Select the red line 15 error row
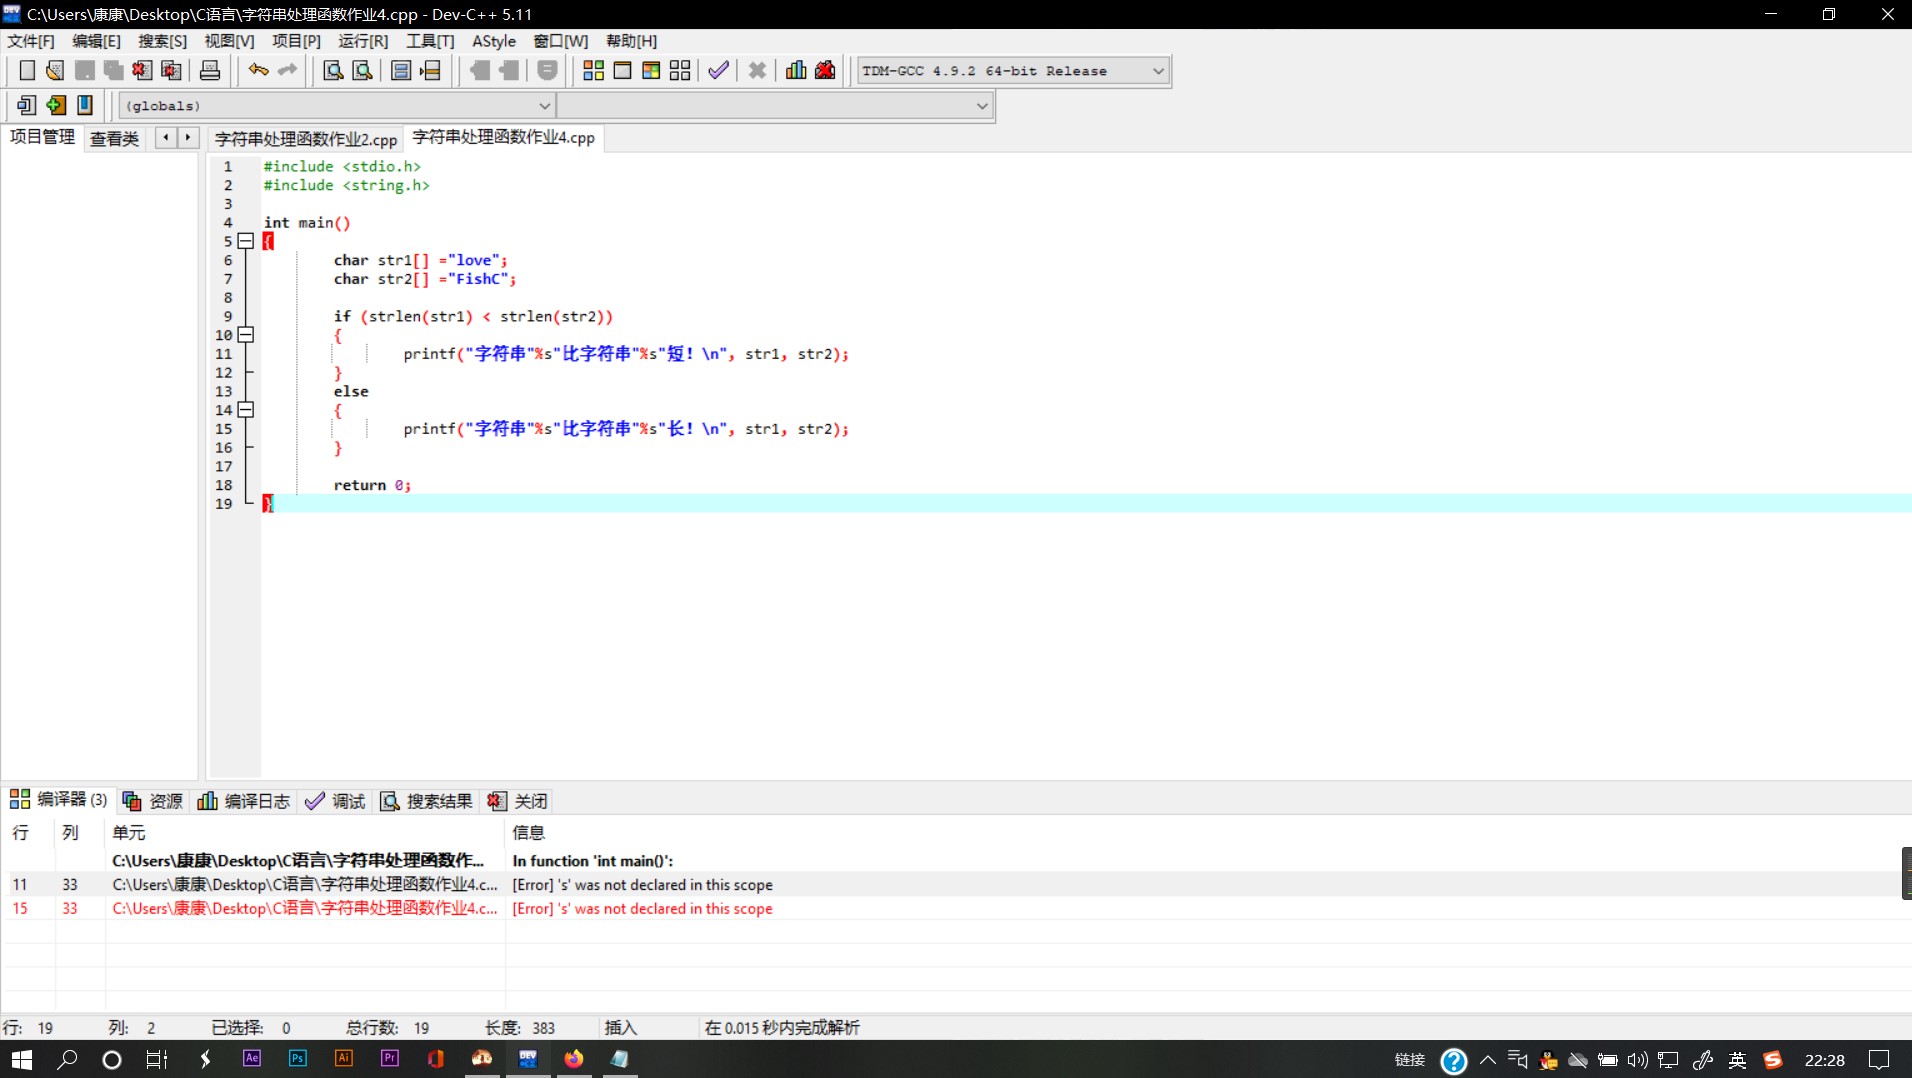Screen dimensions: 1912x1078 click(955, 909)
